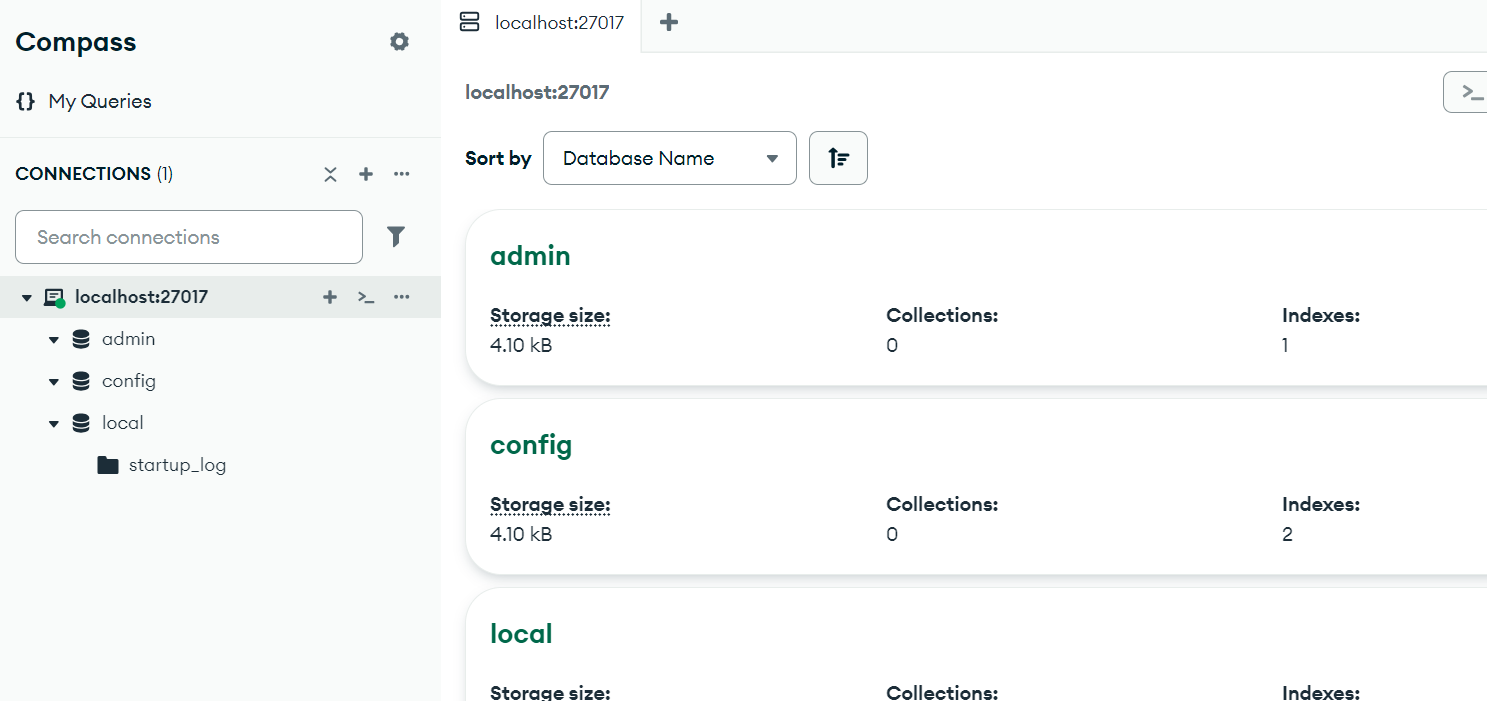Click config database stack icon in sidebar
The width and height of the screenshot is (1487, 701).
point(81,381)
